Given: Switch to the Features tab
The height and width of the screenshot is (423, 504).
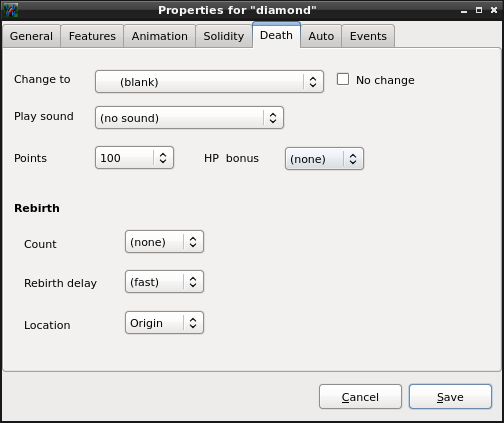Looking at the screenshot, I should coord(92,36).
